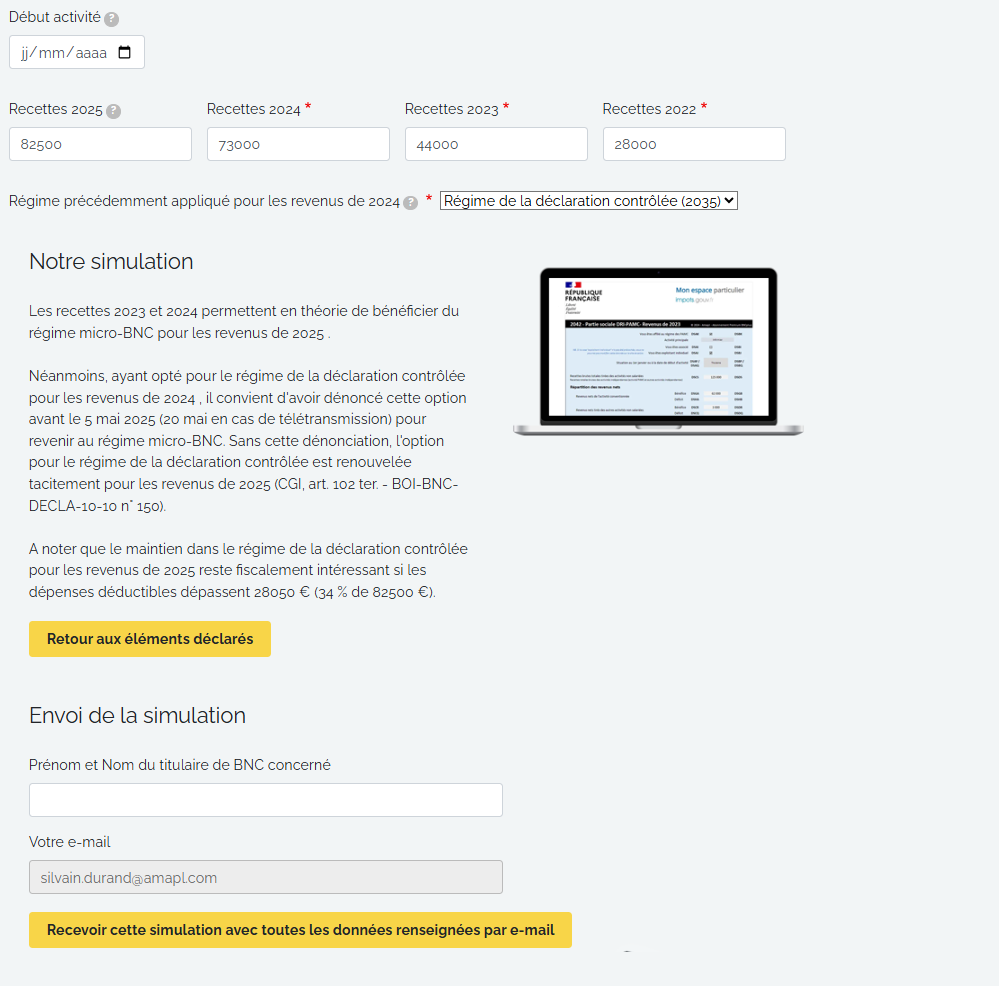Click the Recettes 2024 label text
The height and width of the screenshot is (986, 999).
click(254, 109)
